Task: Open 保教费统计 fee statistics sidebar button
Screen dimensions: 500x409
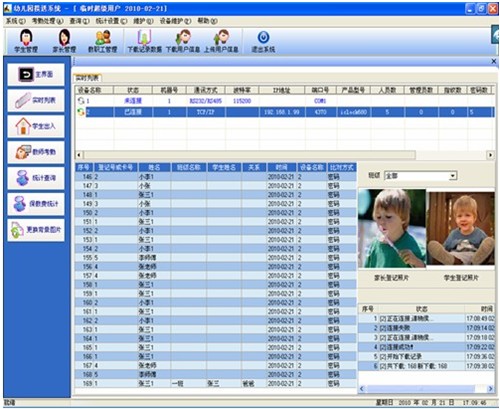Action: tap(36, 204)
